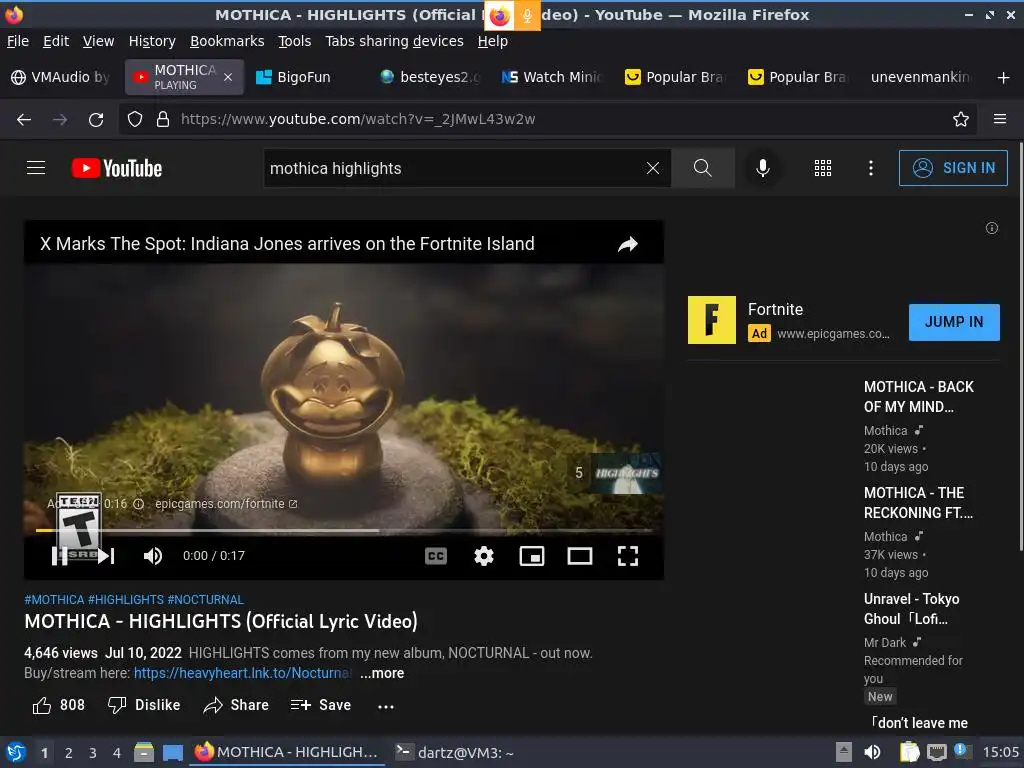This screenshot has height=768, width=1024.
Task: Clear the search box with the X
Action: pos(652,168)
